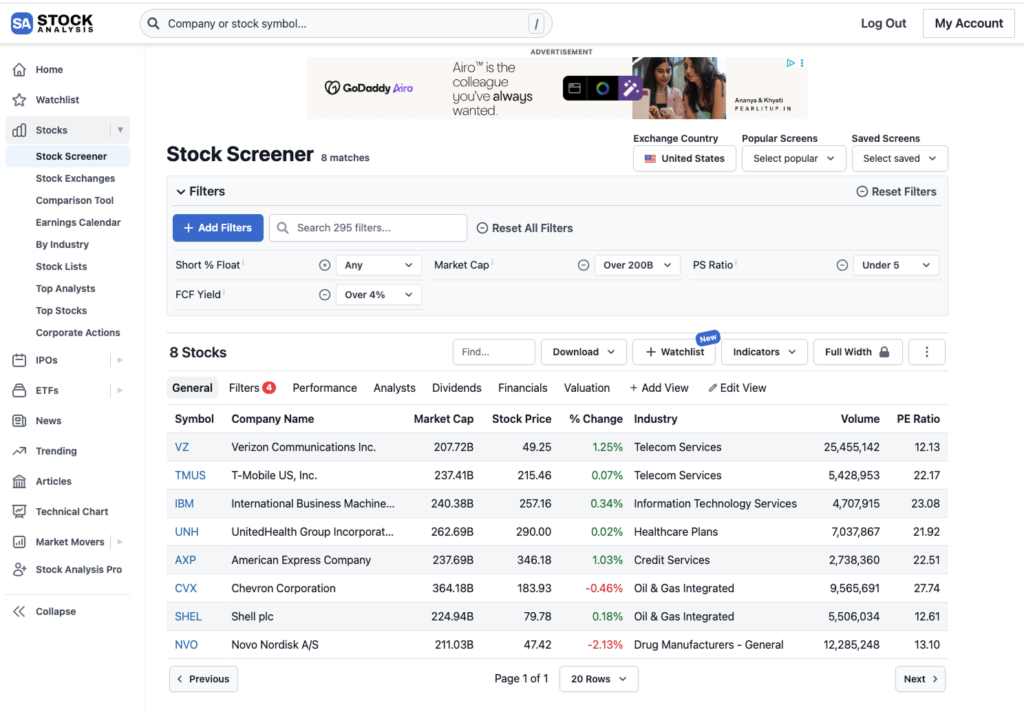The height and width of the screenshot is (712, 1024).
Task: Remove the Short % Float filter
Action: point(325,265)
